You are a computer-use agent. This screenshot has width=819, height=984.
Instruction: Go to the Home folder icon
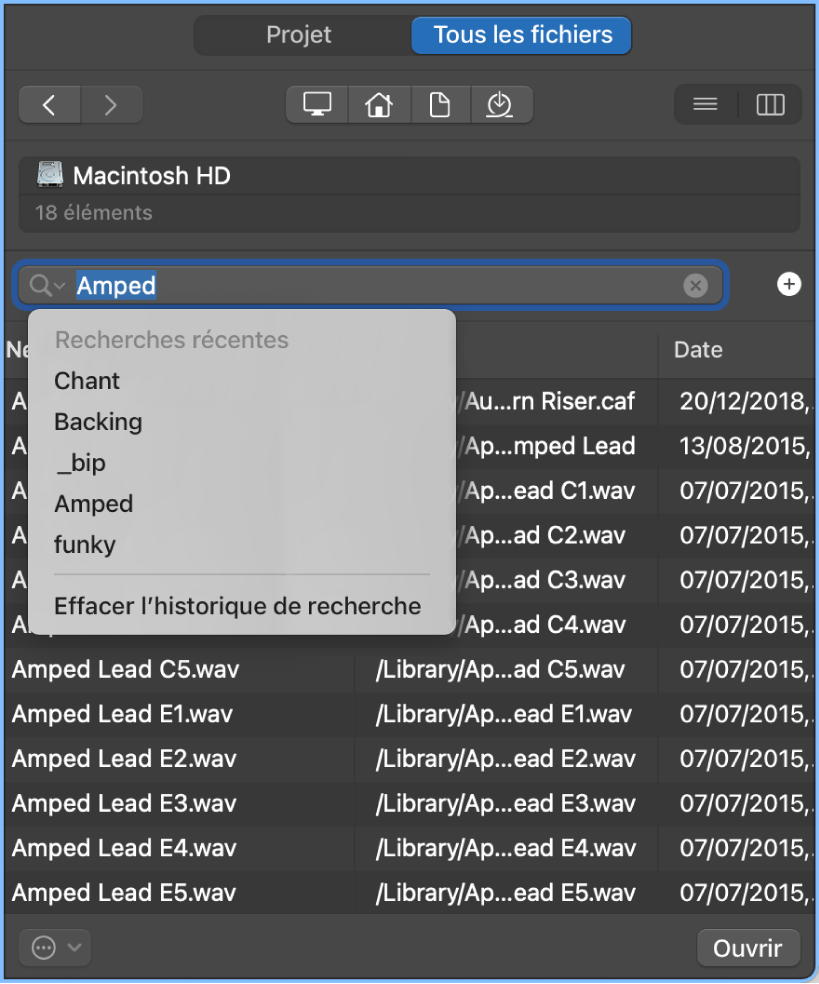(x=378, y=104)
